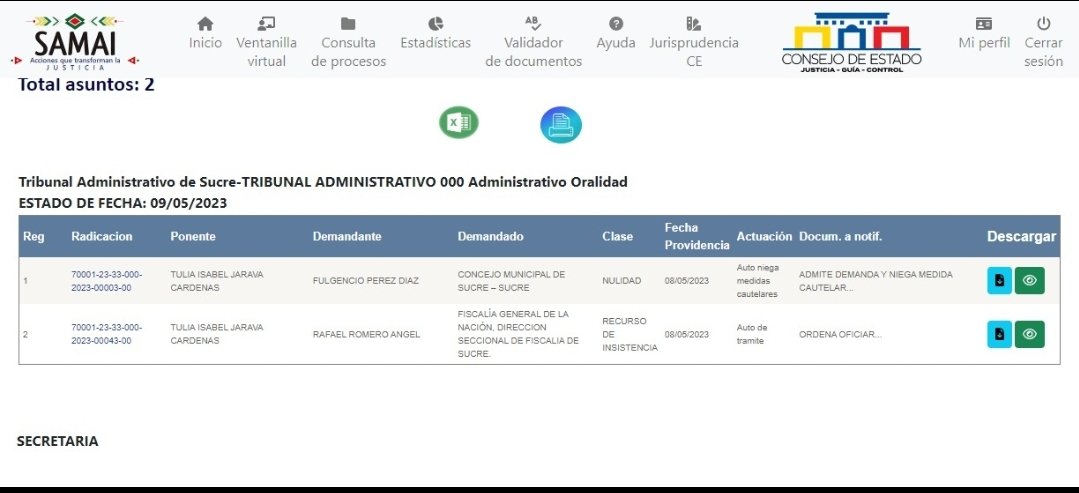
Task: View document for Rafael Romero Angel row
Action: (x=1029, y=334)
